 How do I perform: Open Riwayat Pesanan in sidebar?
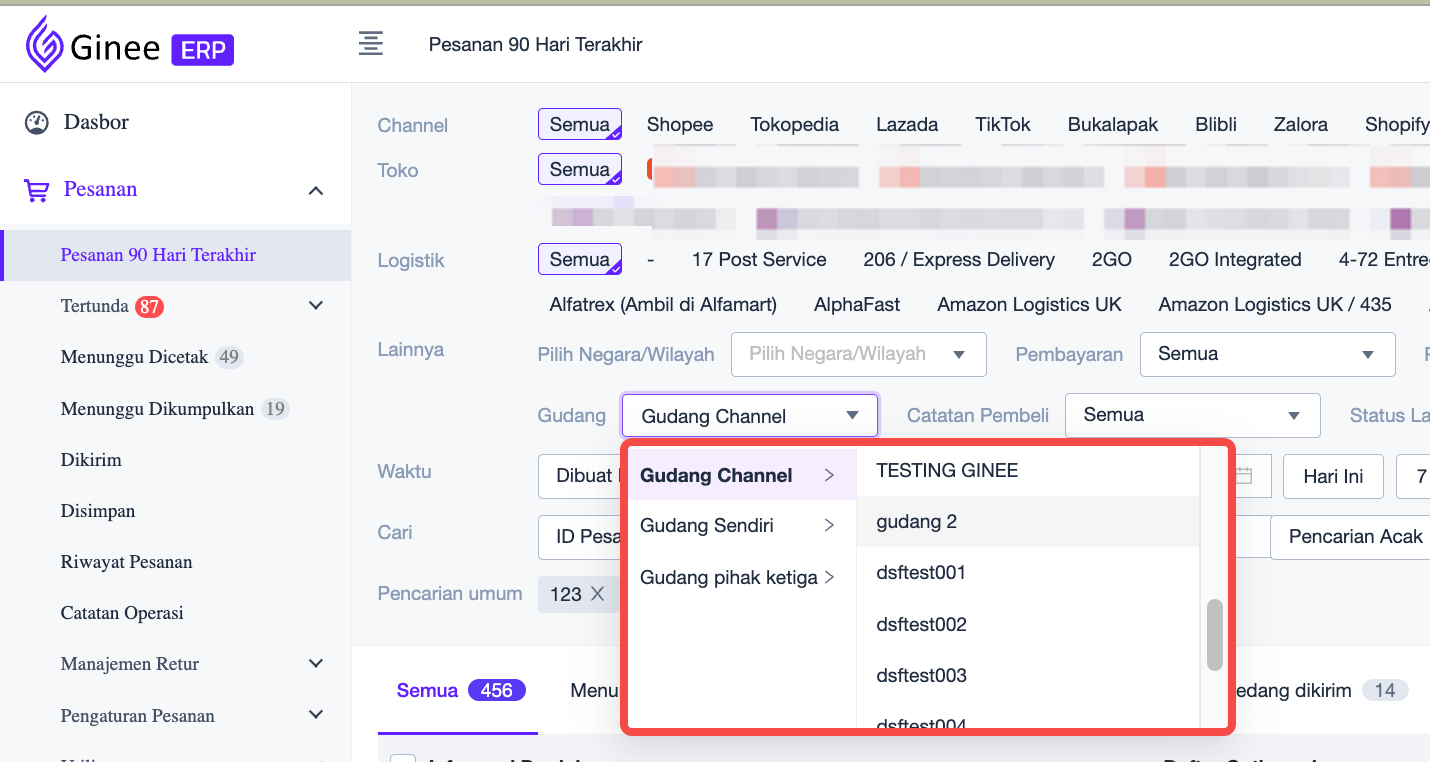coord(126,562)
